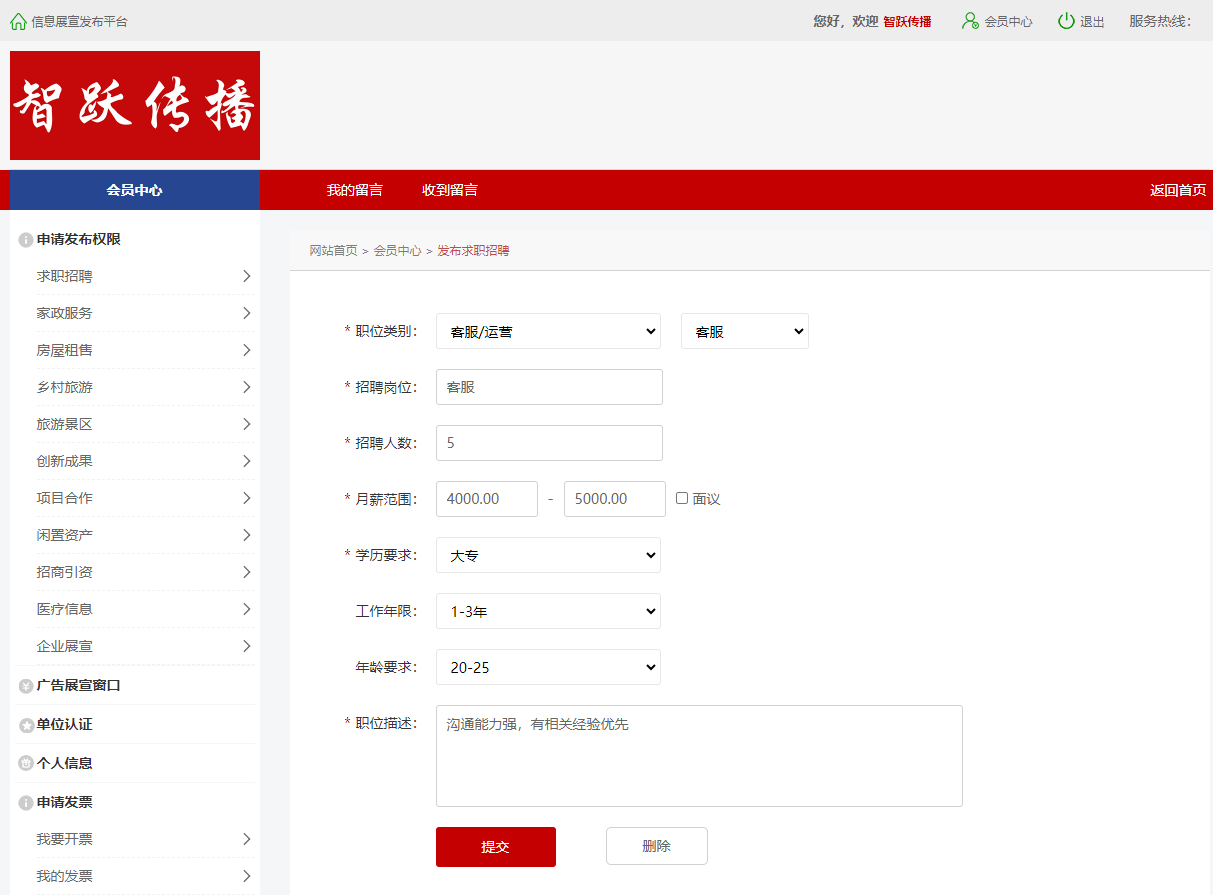Viewport: 1214px width, 896px height.
Task: Click 信息展宣发布平台 text at top left
Action: tap(80, 21)
